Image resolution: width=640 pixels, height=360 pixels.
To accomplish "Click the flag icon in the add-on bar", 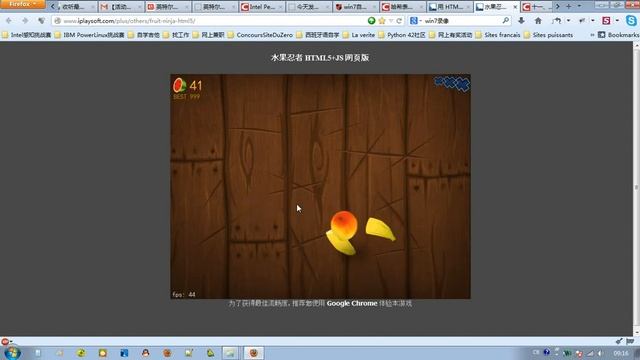I will (x=630, y=341).
